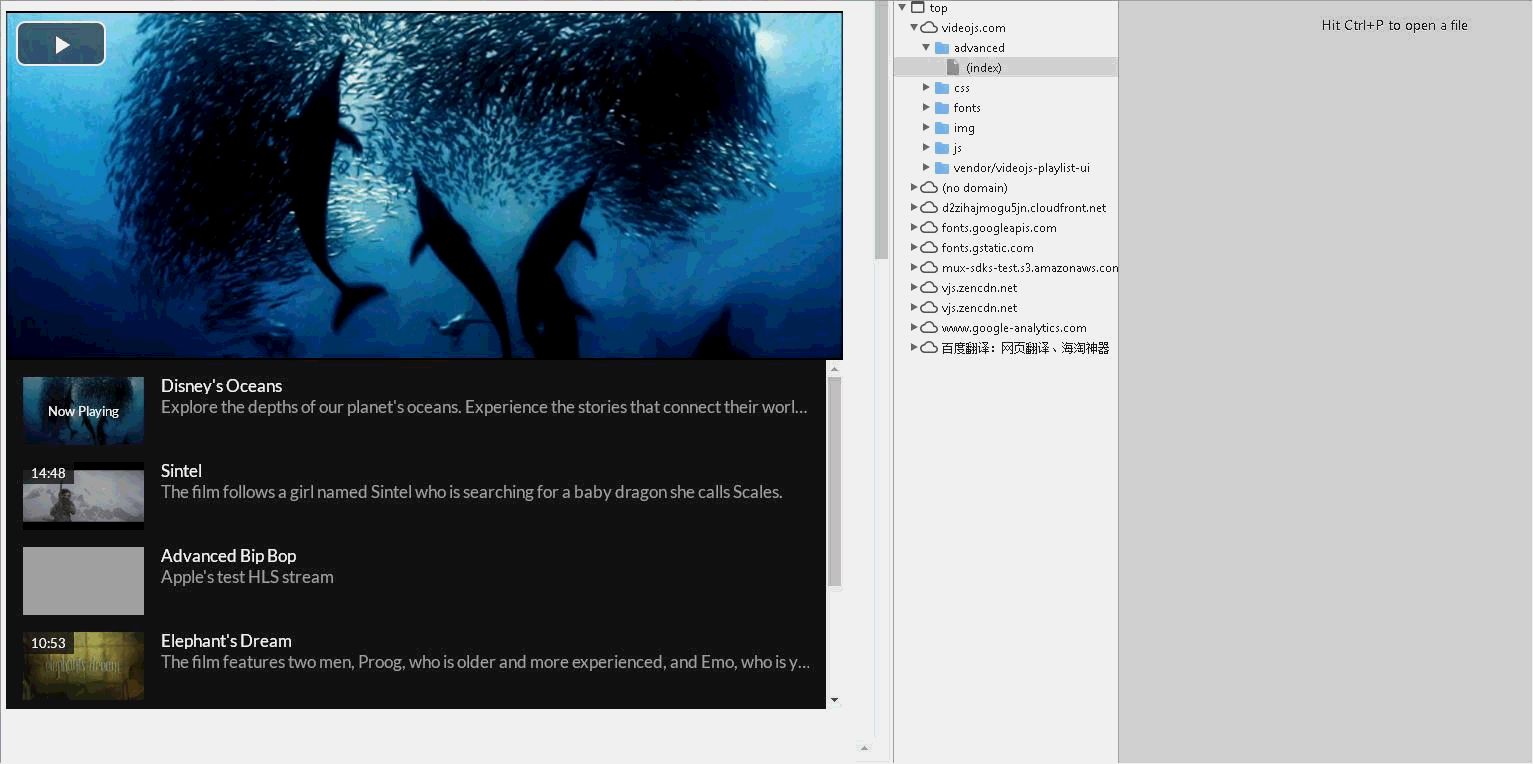Screen dimensions: 1533x764
Task: Click the js folder icon
Action: pyautogui.click(x=942, y=148)
